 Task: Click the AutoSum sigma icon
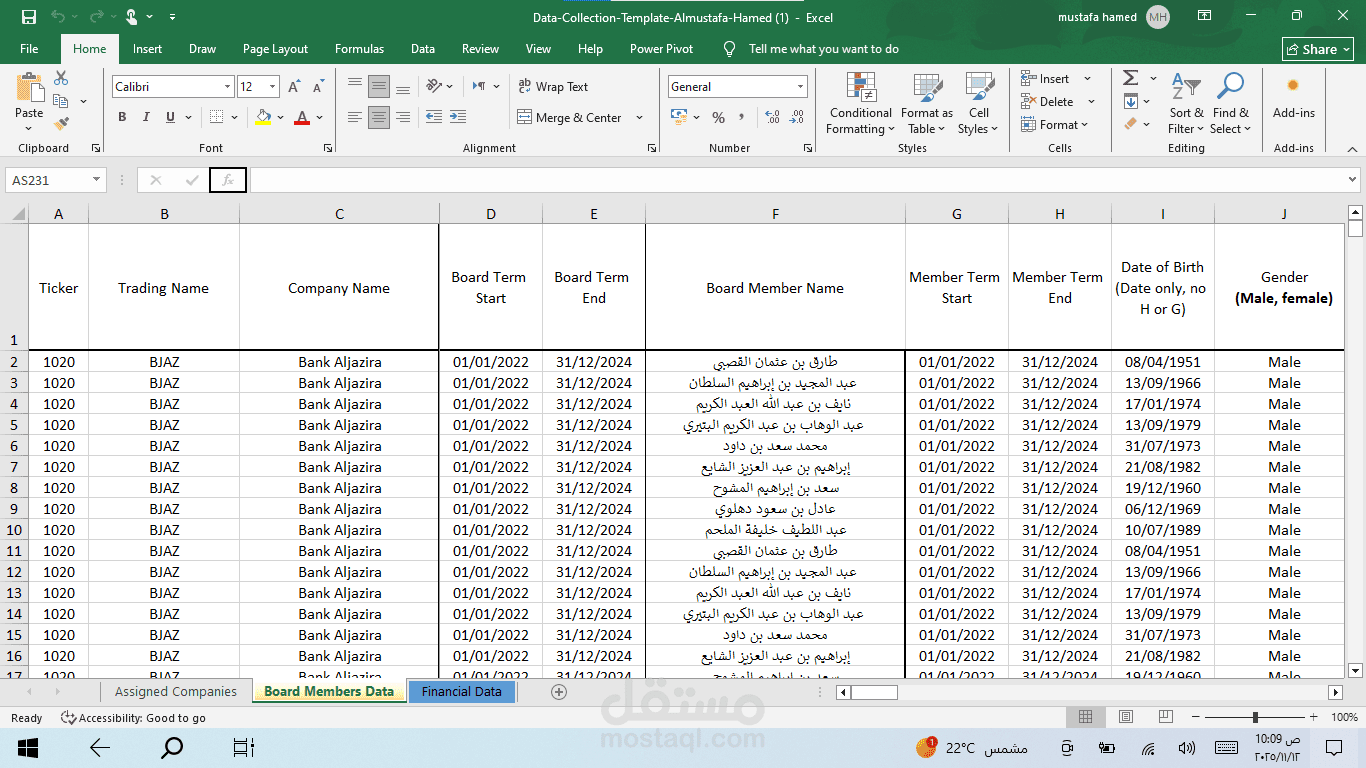tap(1131, 78)
